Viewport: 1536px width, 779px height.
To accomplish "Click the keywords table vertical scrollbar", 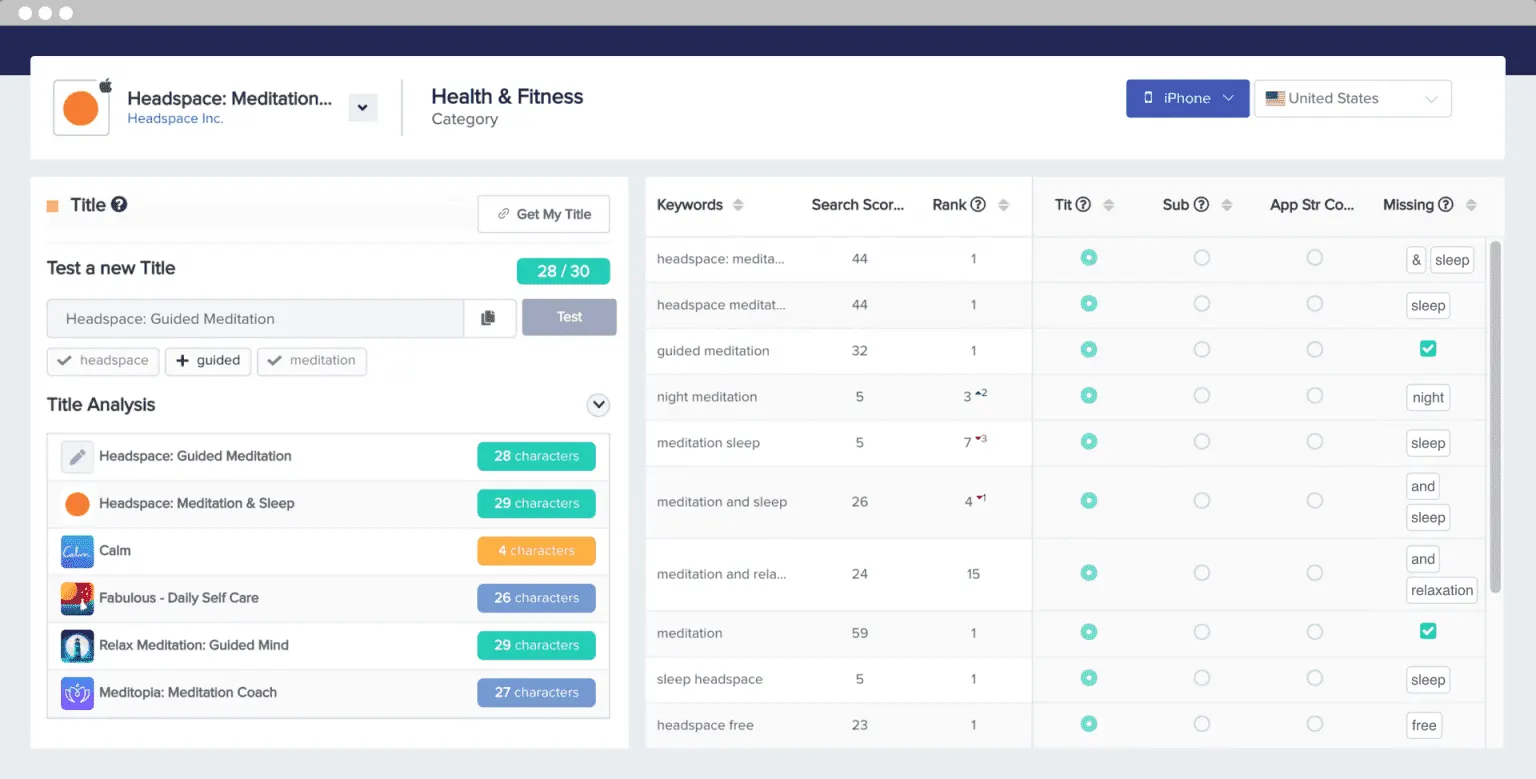I will tap(1495, 415).
